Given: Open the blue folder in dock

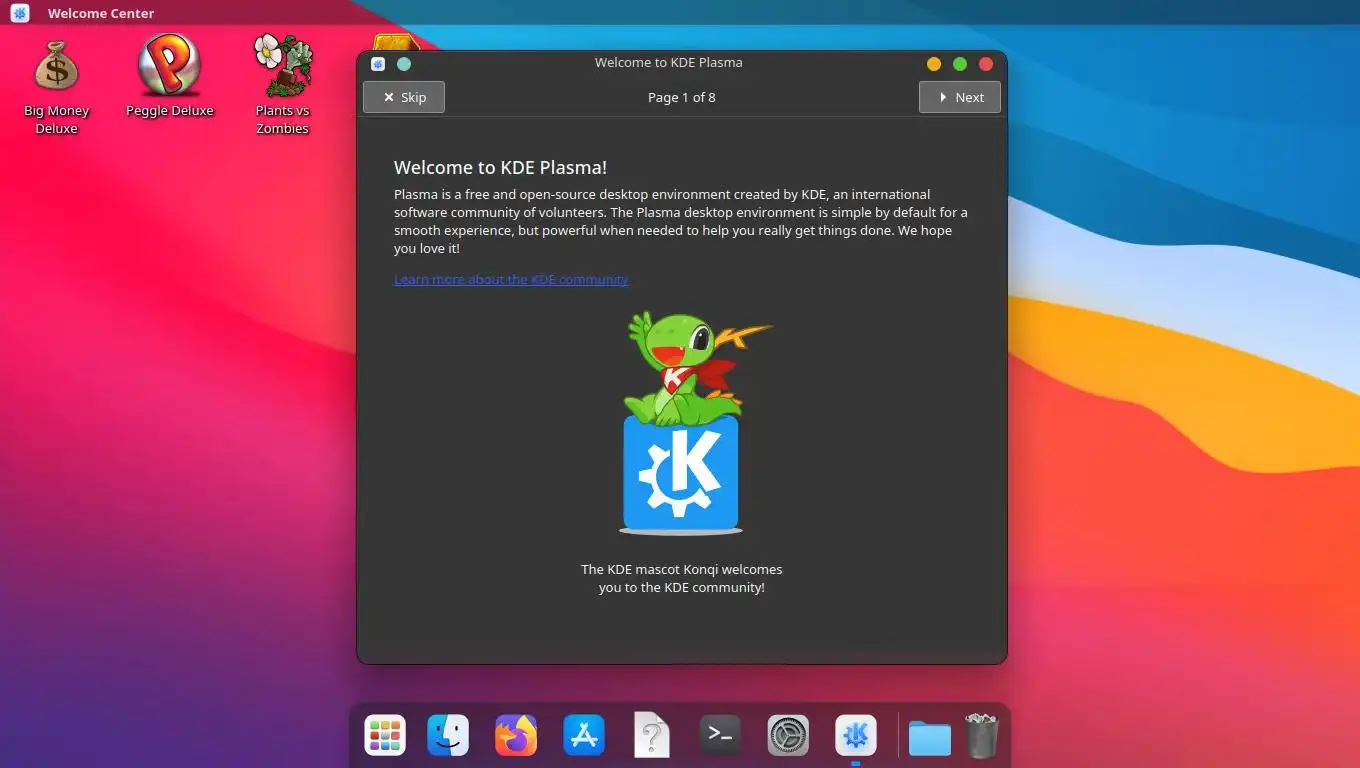Looking at the screenshot, I should pos(930,738).
